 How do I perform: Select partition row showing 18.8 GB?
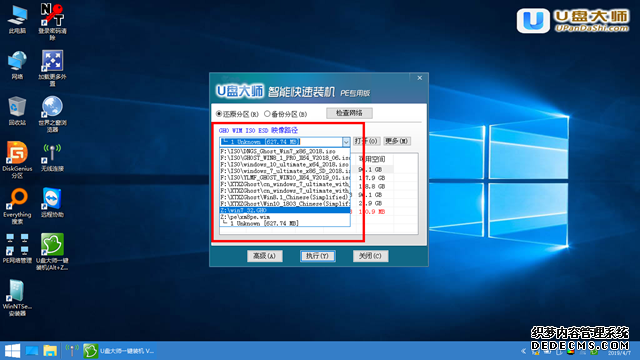372,187
